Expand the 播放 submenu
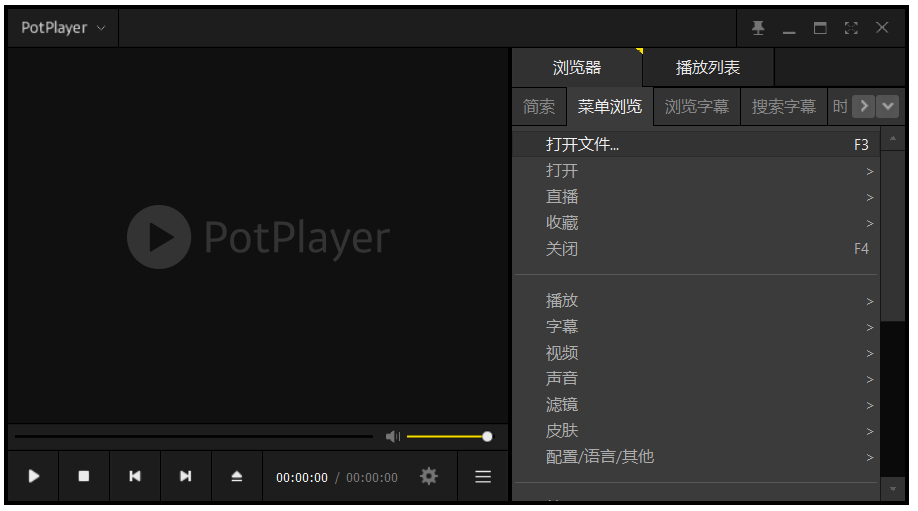Viewport: 918px width, 511px height. (x=696, y=301)
